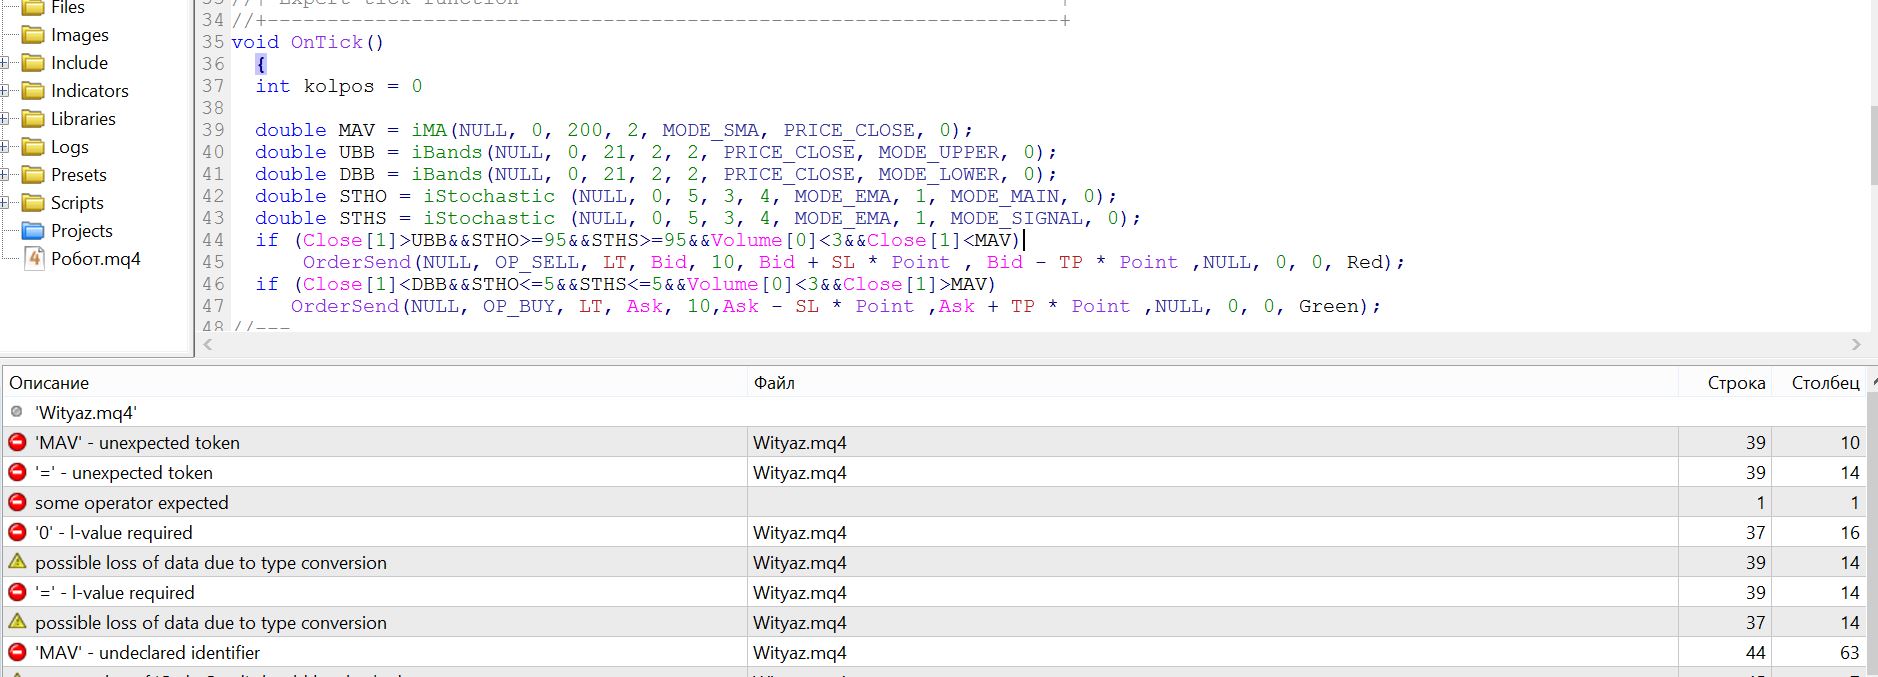Open the Images folder in navigator
The height and width of the screenshot is (677, 1878).
pyautogui.click(x=79, y=35)
